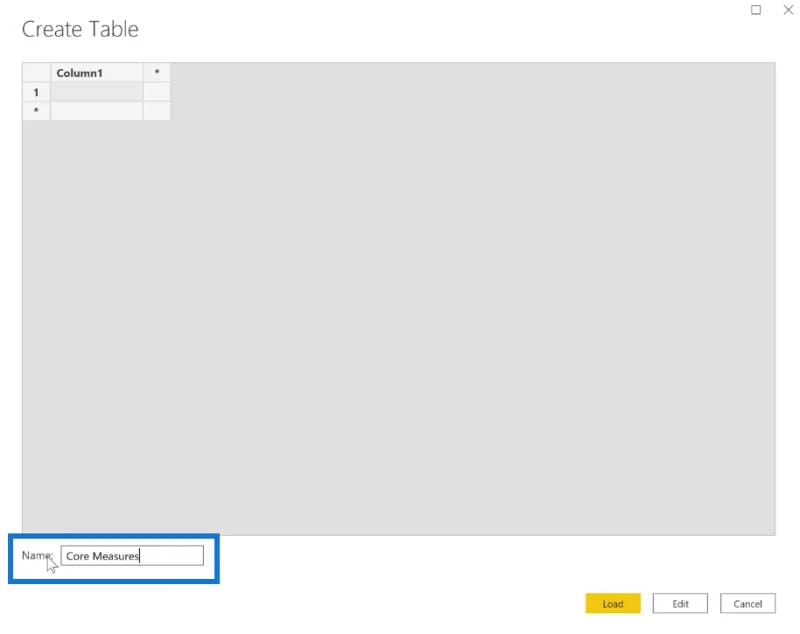Click the new-row cell under Column1
The image size is (800, 634).
[x=96, y=111]
